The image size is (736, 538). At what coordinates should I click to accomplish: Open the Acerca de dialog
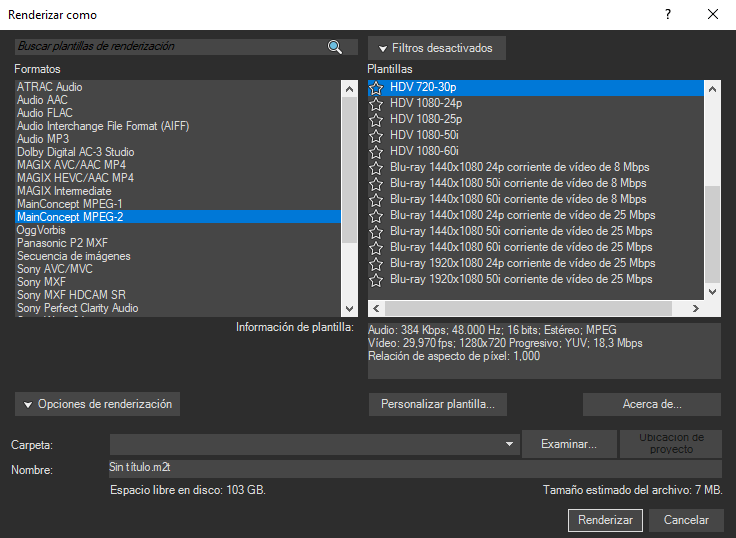pos(652,404)
